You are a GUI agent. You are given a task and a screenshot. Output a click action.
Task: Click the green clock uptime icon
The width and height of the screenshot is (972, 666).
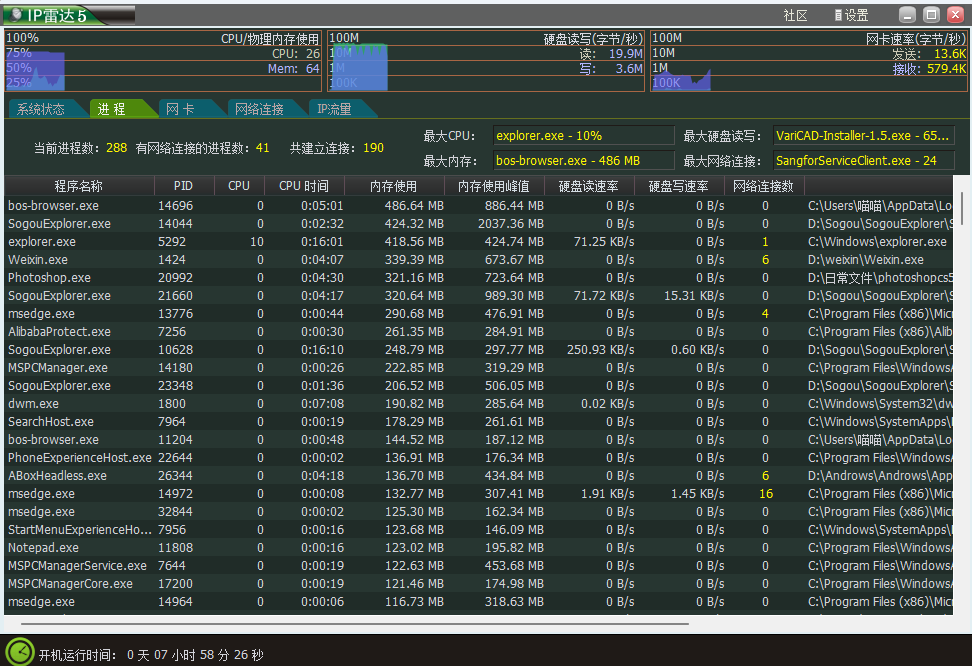click(x=19, y=652)
